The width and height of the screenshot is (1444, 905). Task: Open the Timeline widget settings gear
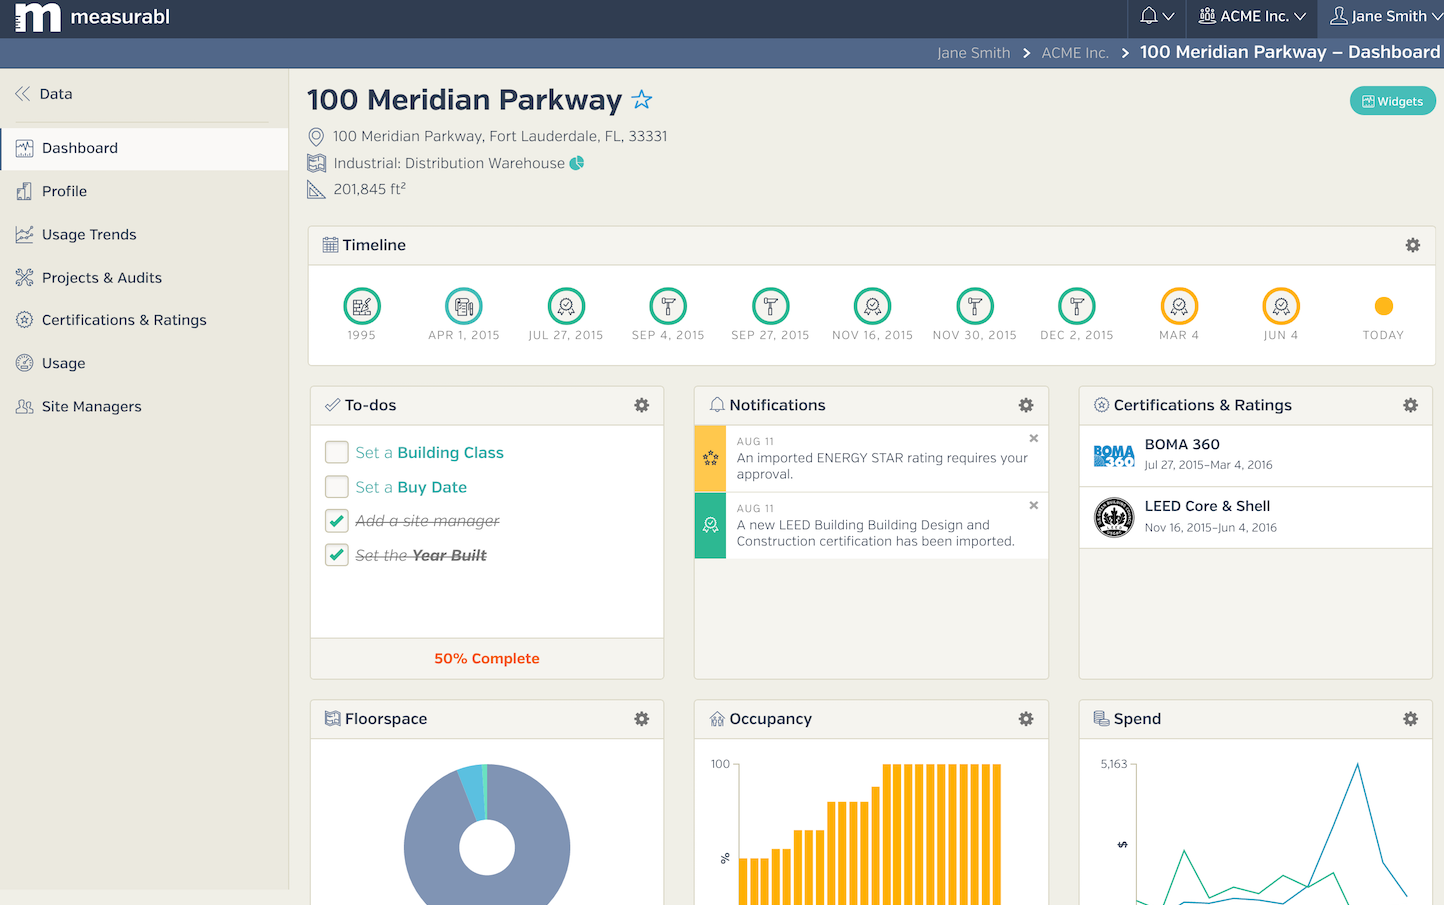point(1412,245)
